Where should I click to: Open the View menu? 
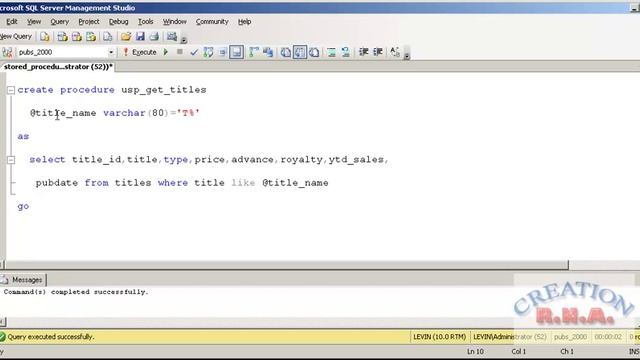pos(34,22)
